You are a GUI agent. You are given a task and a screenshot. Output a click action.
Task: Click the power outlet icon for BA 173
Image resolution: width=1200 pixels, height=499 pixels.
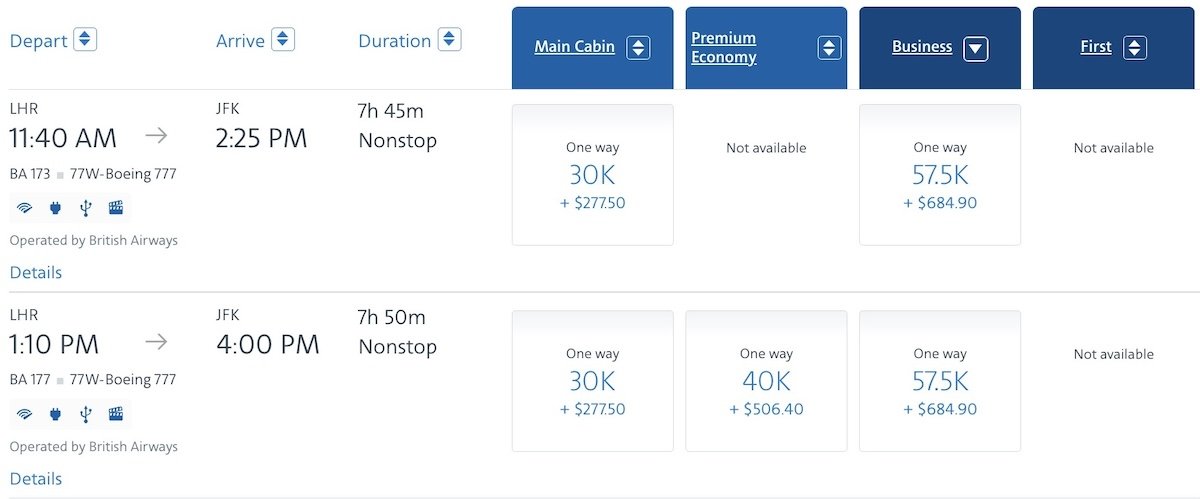click(x=56, y=208)
